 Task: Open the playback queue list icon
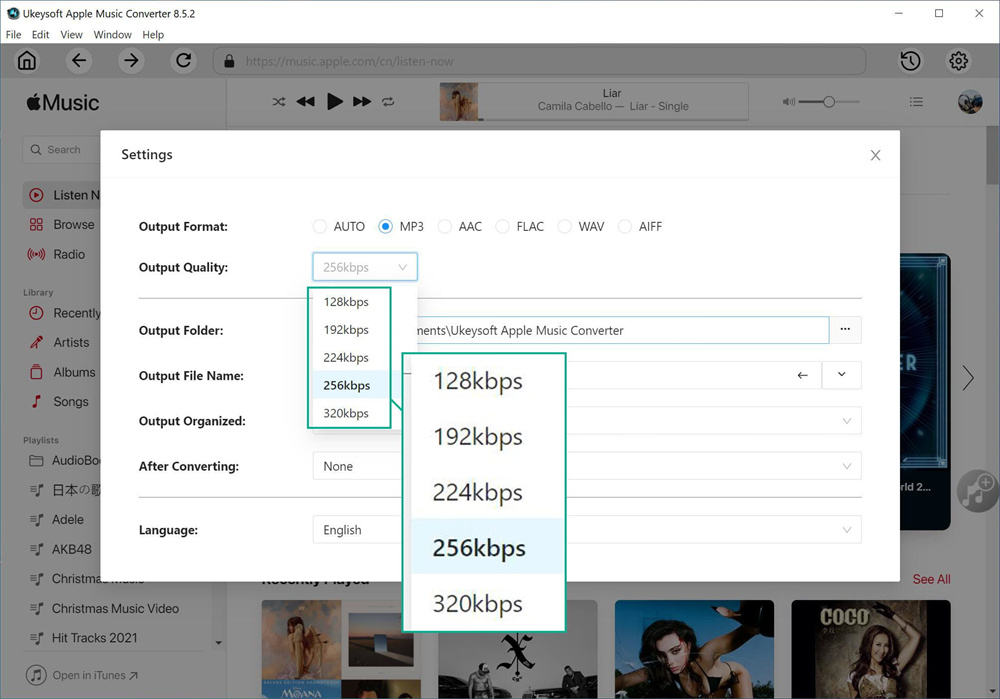tap(916, 102)
